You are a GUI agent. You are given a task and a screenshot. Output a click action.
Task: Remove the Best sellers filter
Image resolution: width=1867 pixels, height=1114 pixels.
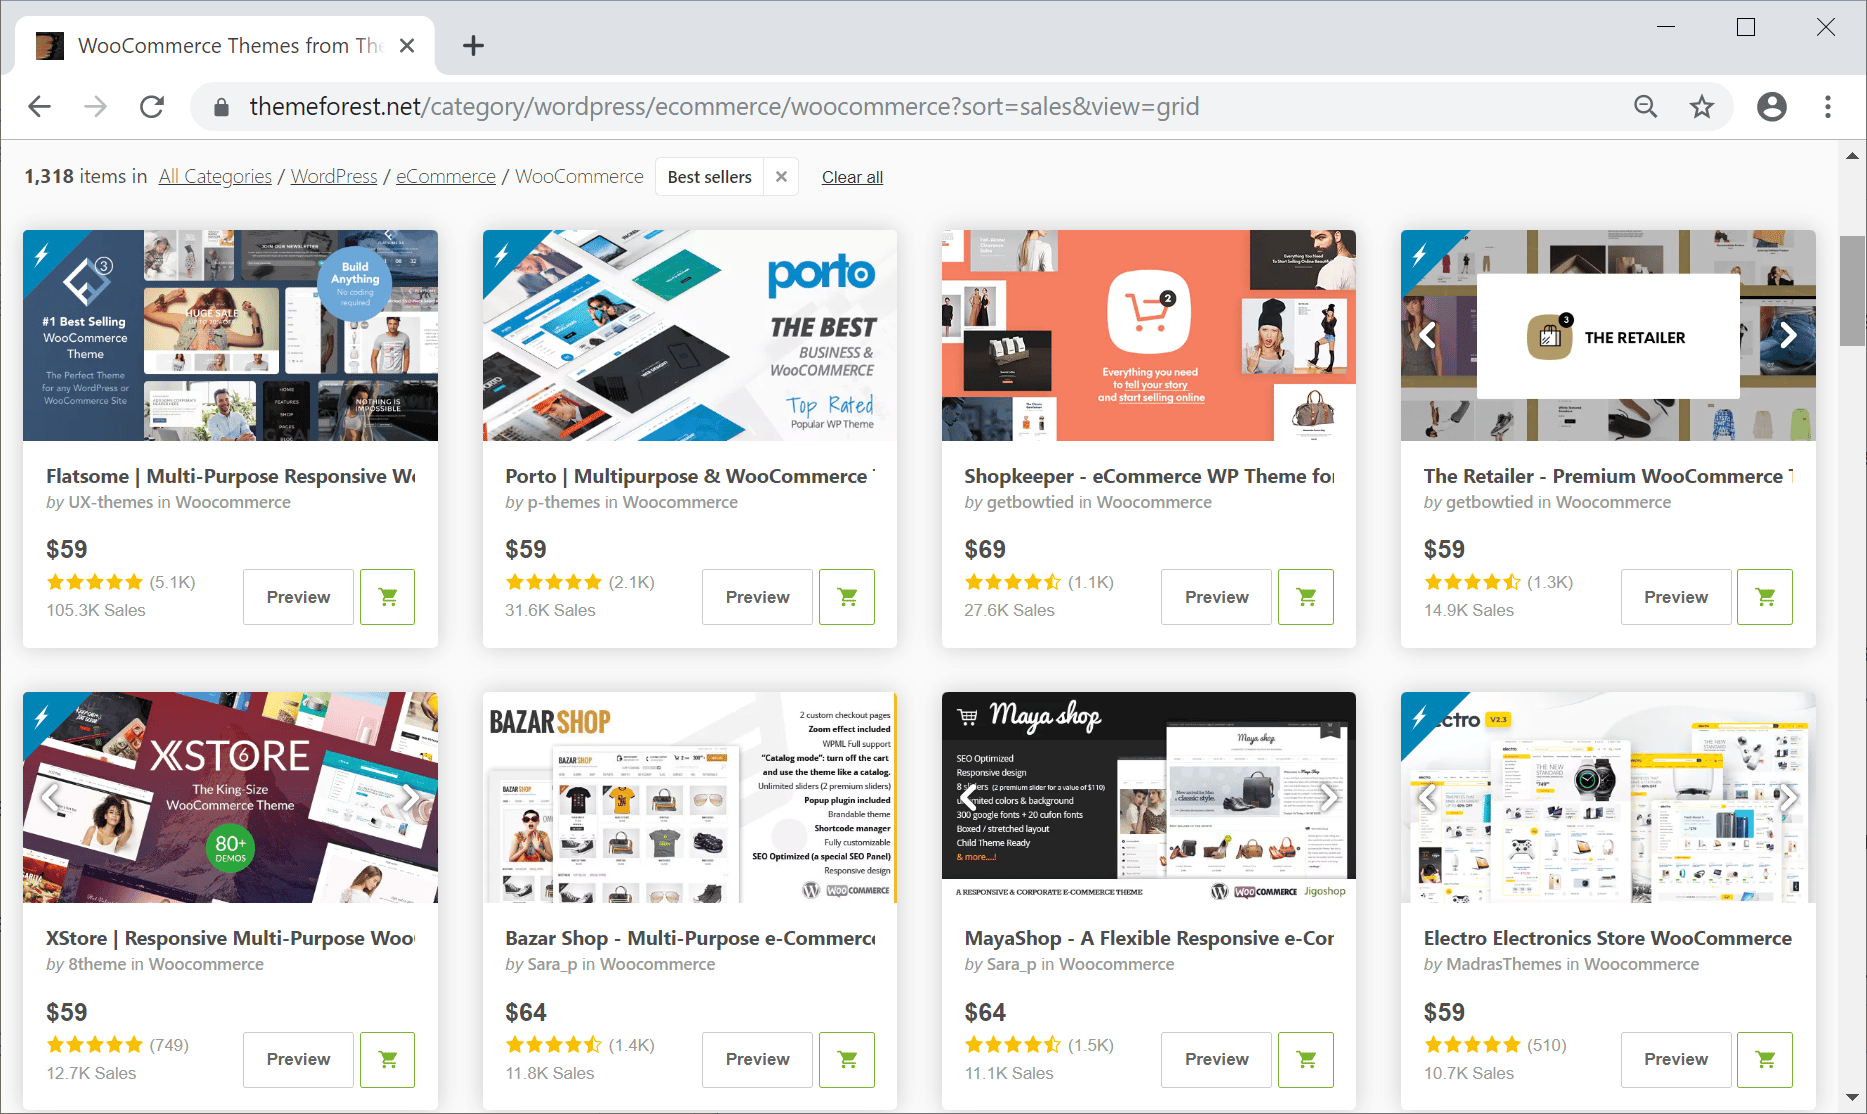[x=781, y=176]
